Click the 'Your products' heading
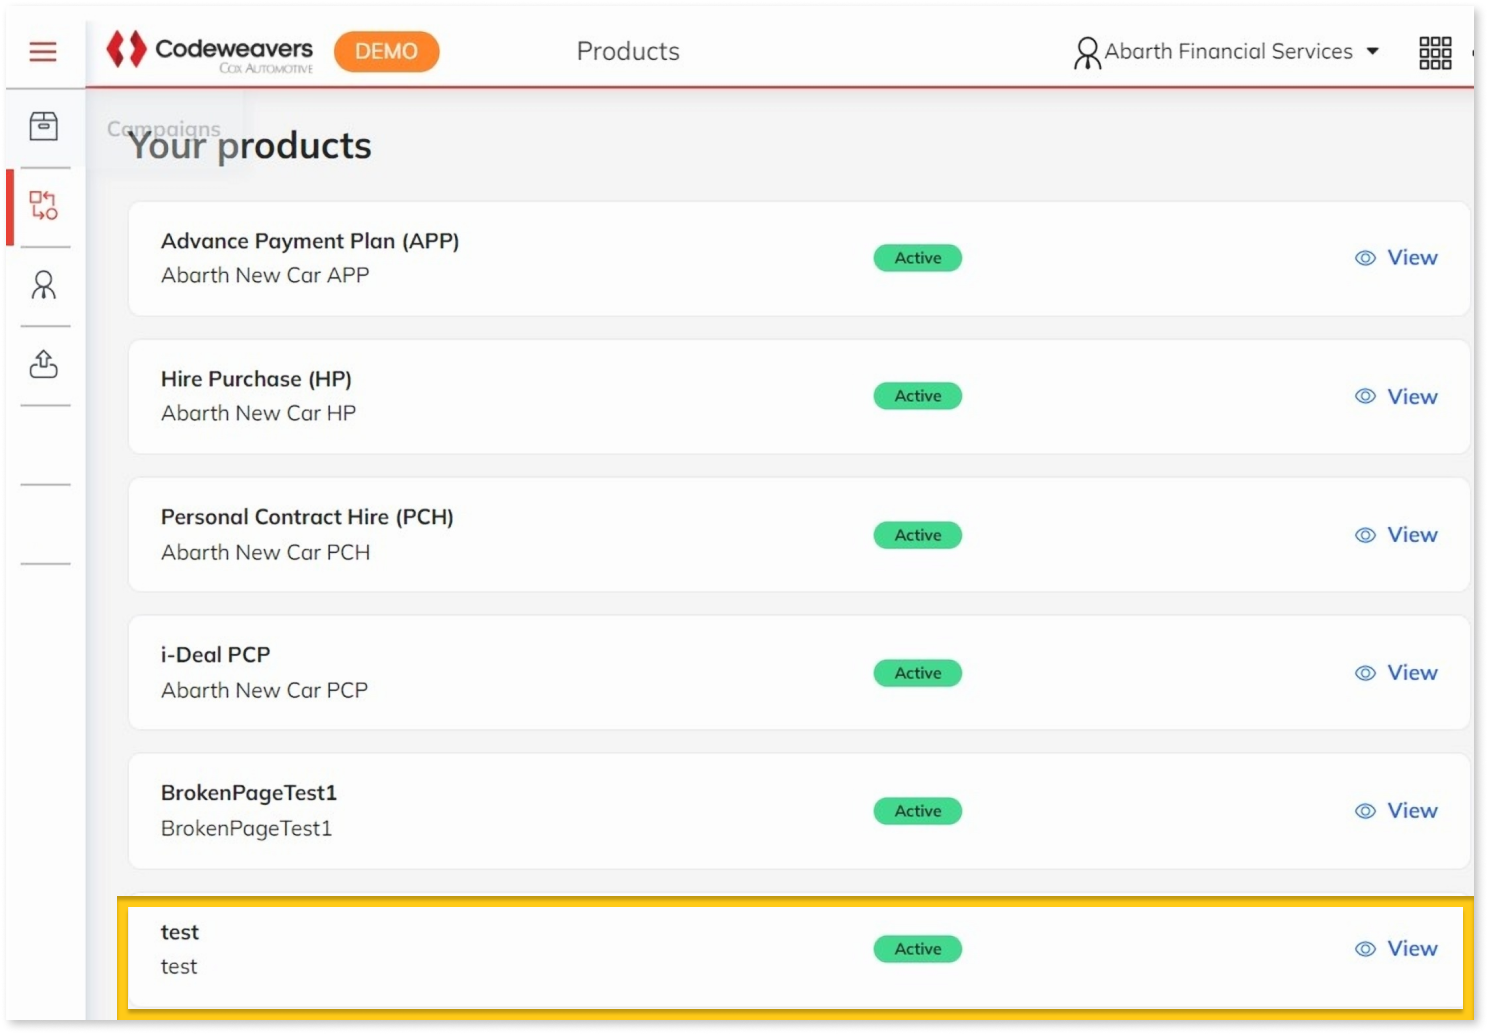This screenshot has width=1488, height=1034. (x=250, y=146)
